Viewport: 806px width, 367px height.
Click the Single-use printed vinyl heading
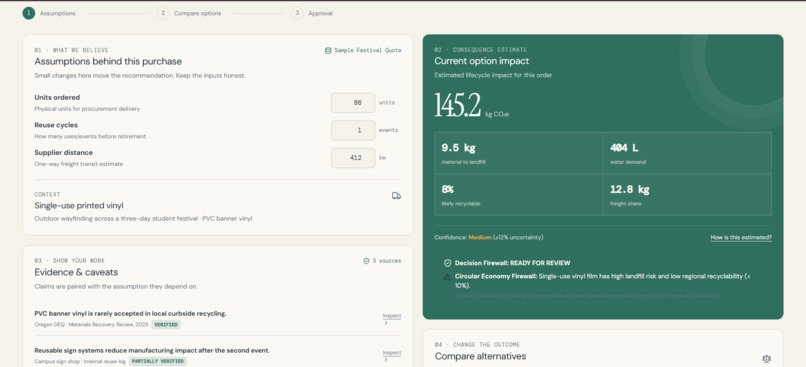(79, 206)
